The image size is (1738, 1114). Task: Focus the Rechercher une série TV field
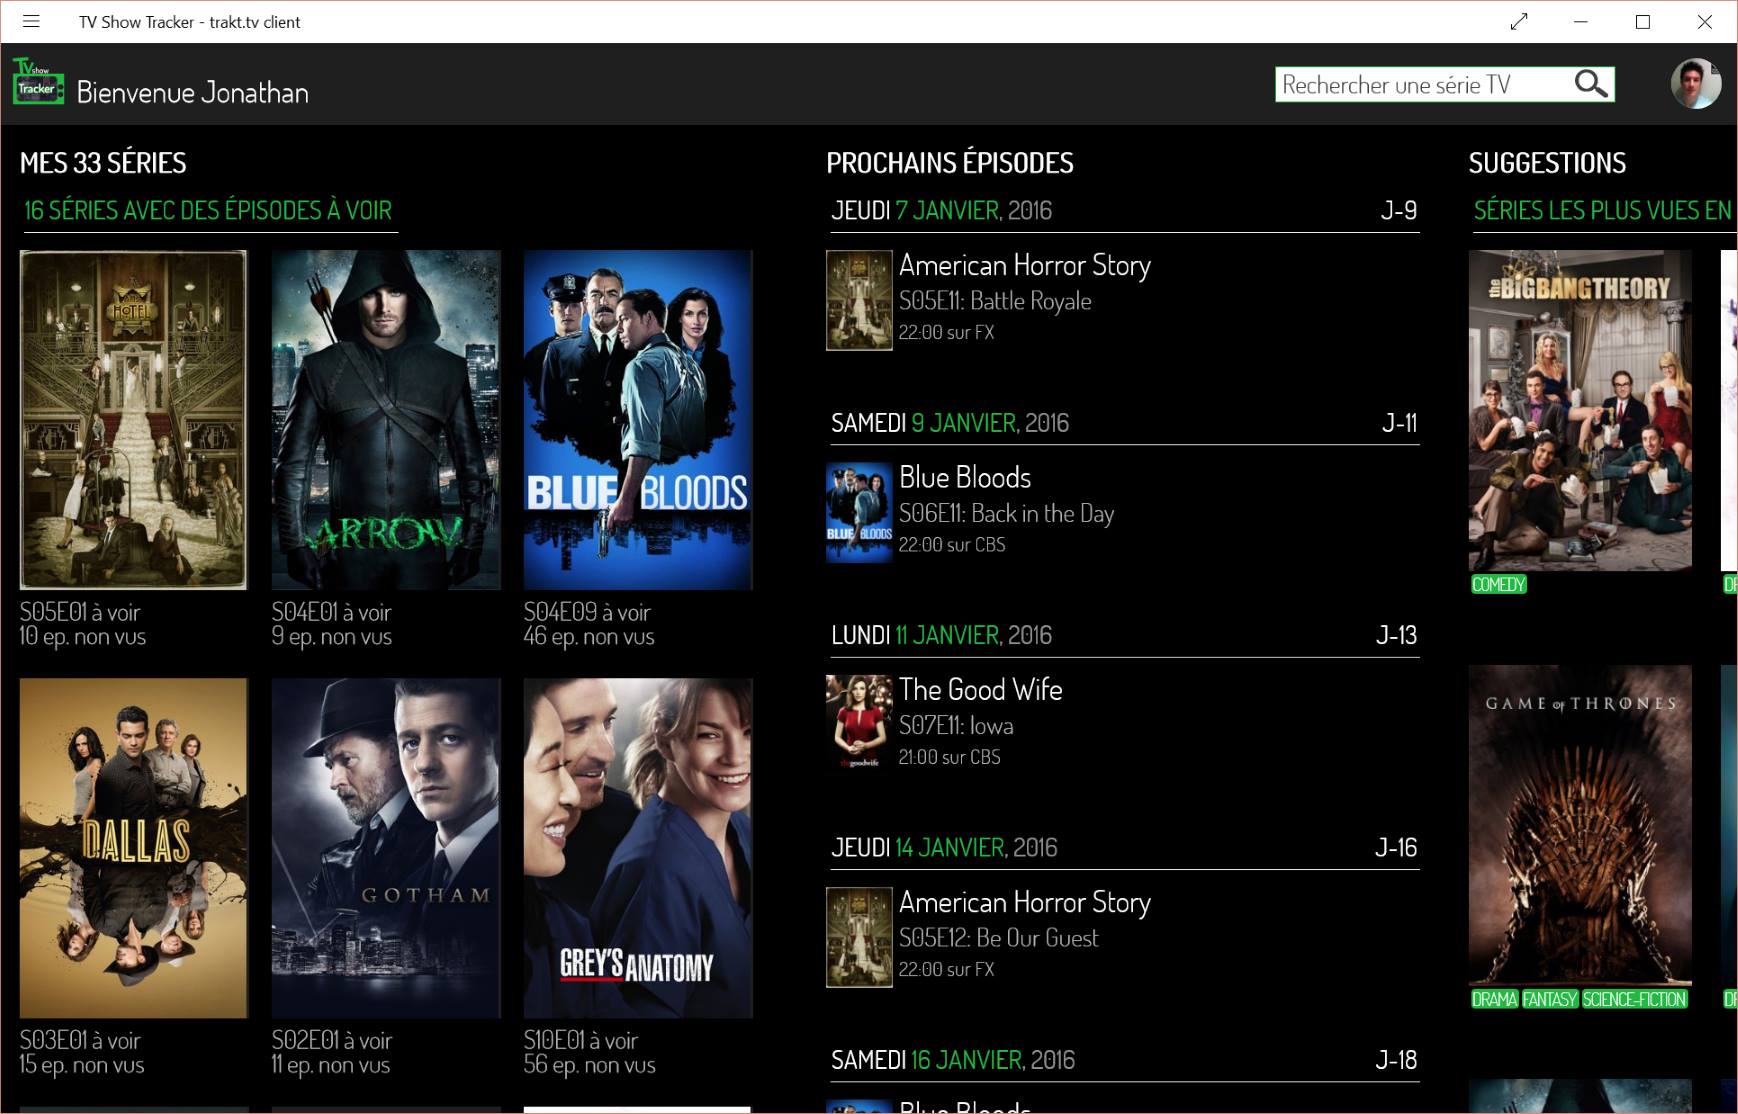point(1445,84)
